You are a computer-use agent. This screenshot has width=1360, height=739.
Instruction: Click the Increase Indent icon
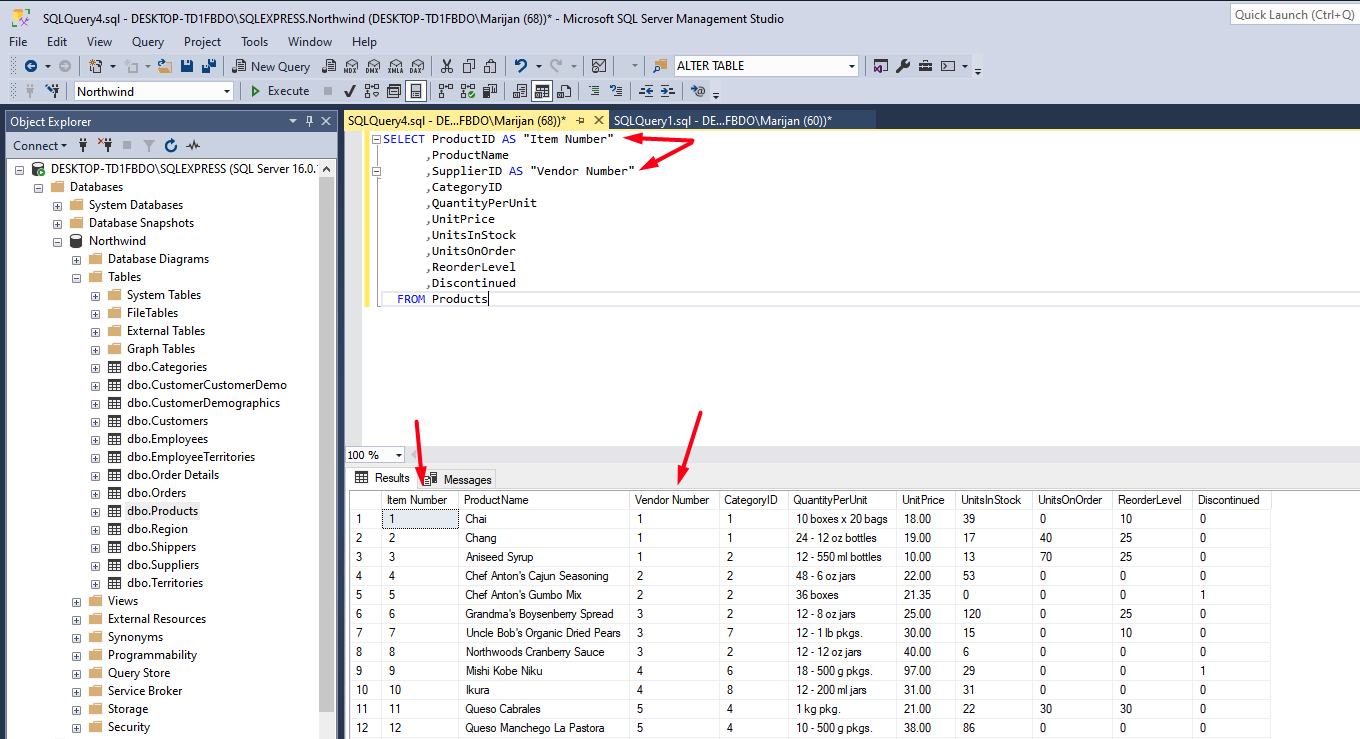tap(667, 91)
